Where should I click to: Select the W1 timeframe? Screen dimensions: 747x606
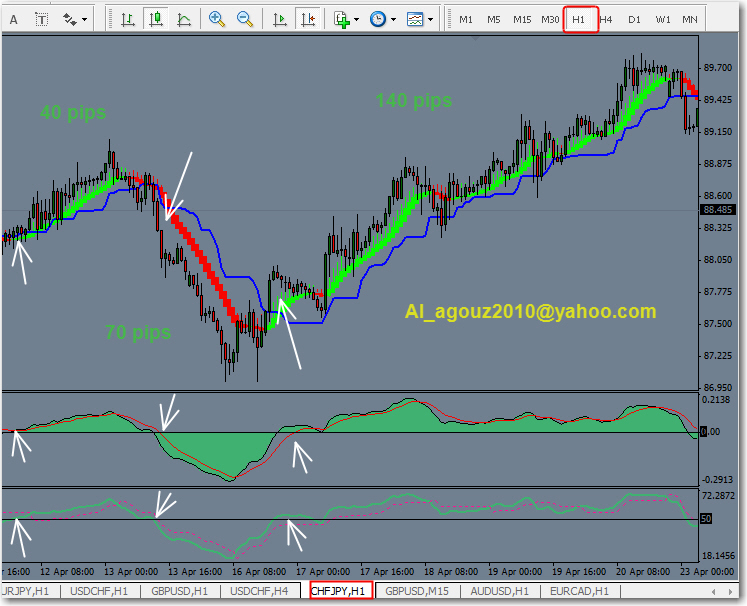click(663, 20)
